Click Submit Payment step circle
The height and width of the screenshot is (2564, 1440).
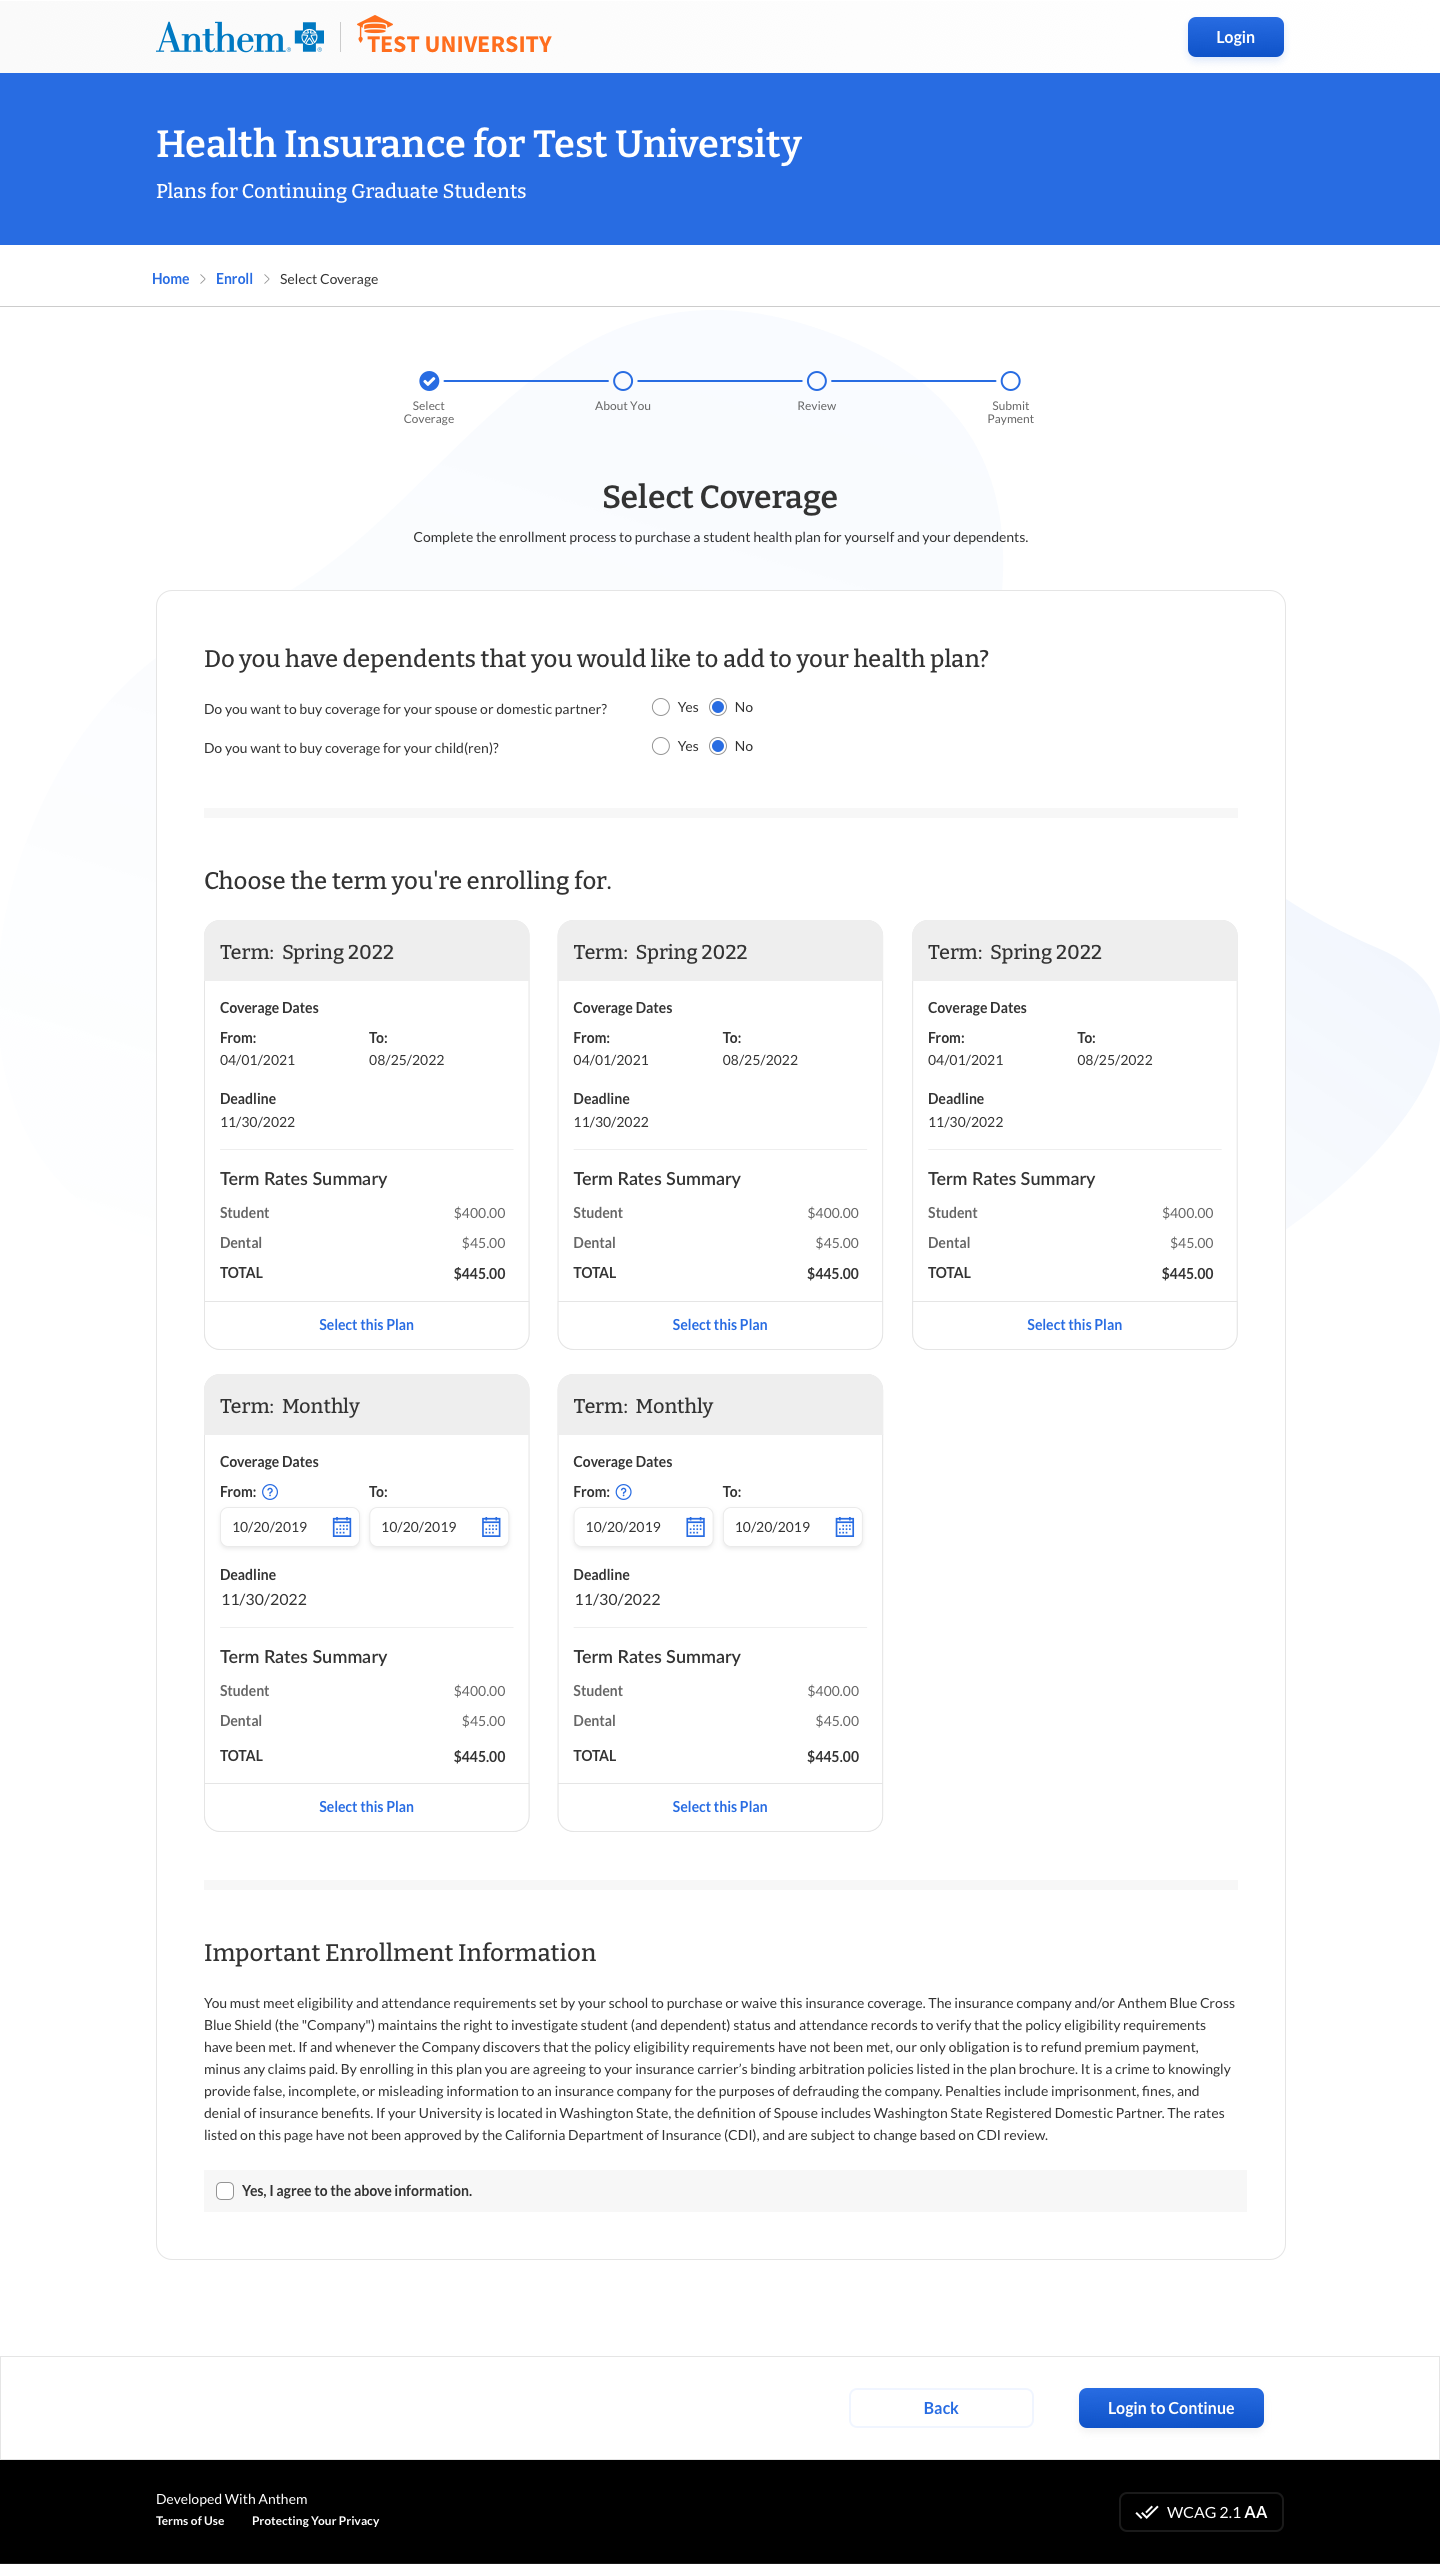(1011, 381)
